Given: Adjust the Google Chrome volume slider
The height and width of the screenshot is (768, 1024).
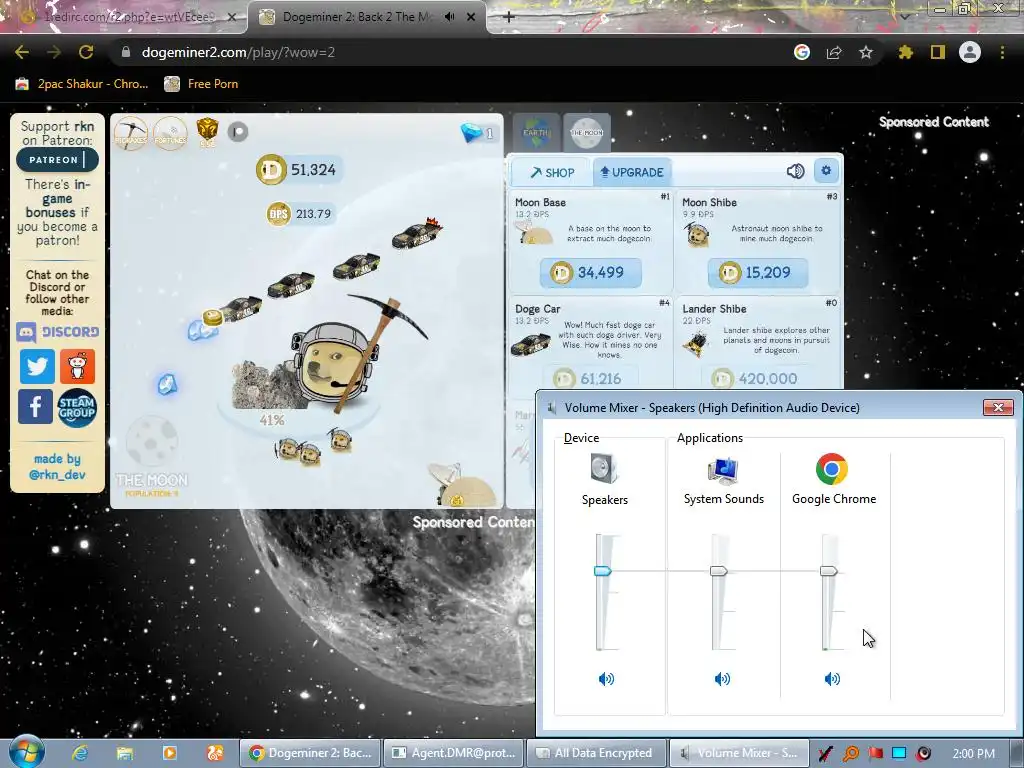Looking at the screenshot, I should pyautogui.click(x=829, y=571).
